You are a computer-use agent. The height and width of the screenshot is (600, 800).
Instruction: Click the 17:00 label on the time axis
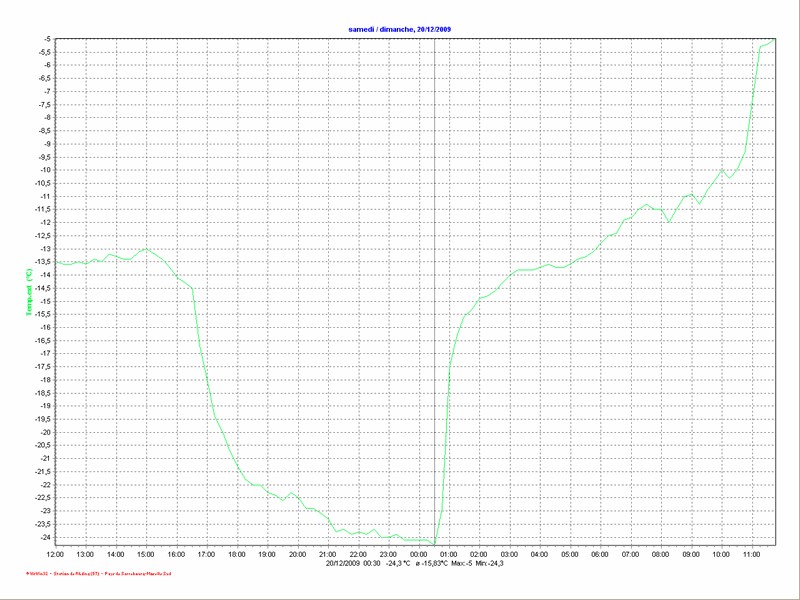(207, 554)
